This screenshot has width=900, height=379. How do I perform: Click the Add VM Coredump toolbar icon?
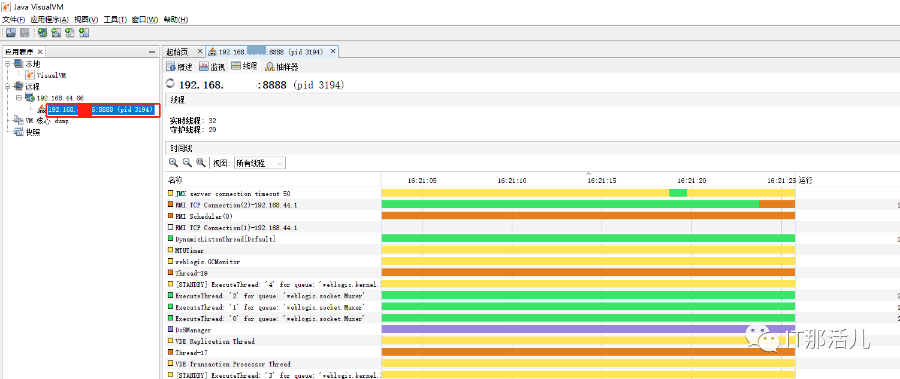[x=70, y=33]
